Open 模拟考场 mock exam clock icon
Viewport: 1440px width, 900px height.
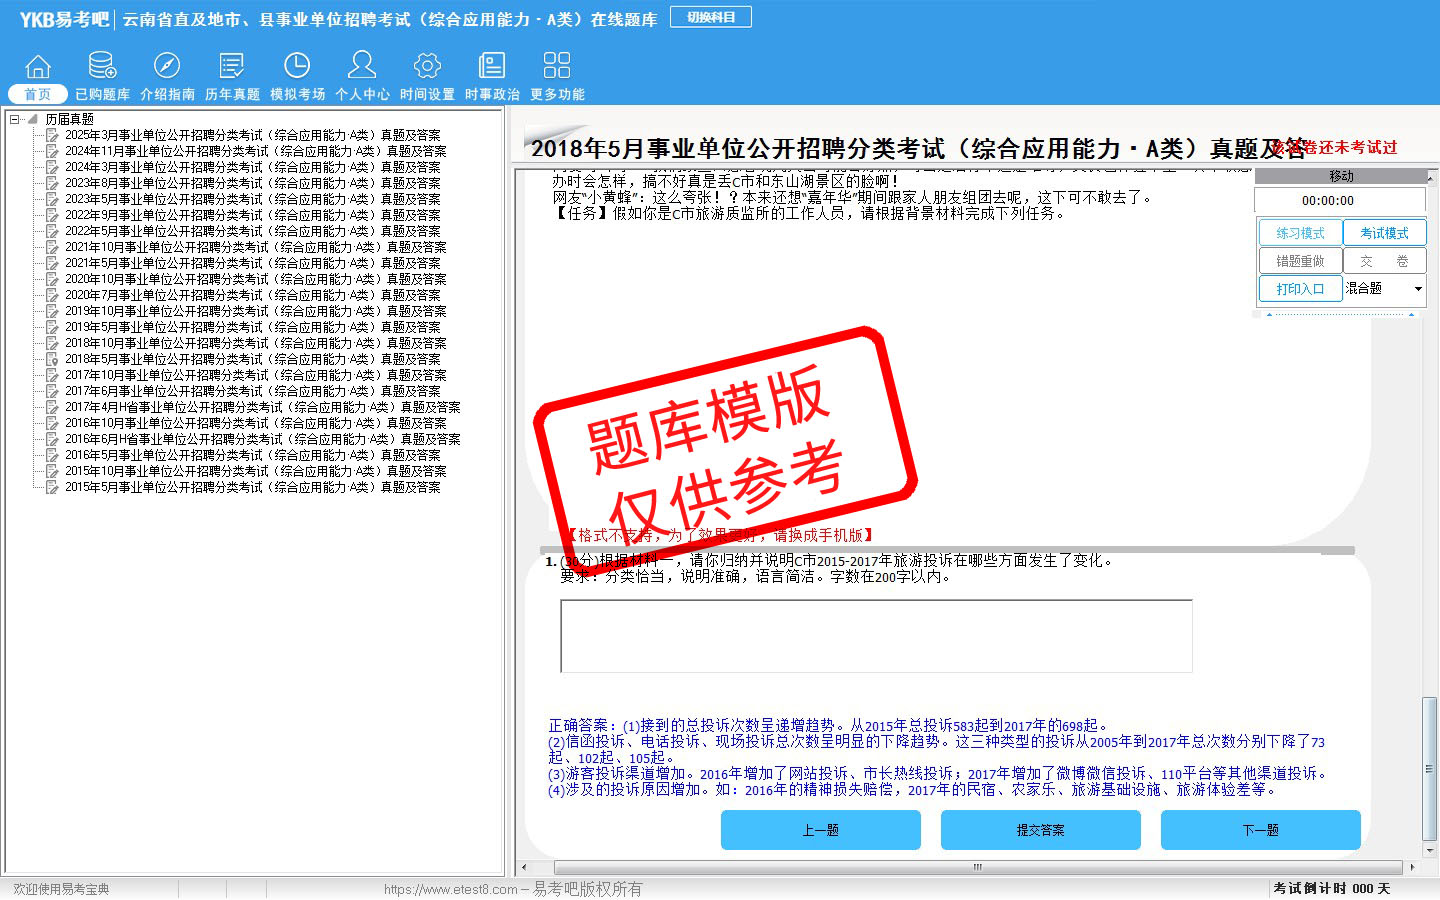pos(297,67)
